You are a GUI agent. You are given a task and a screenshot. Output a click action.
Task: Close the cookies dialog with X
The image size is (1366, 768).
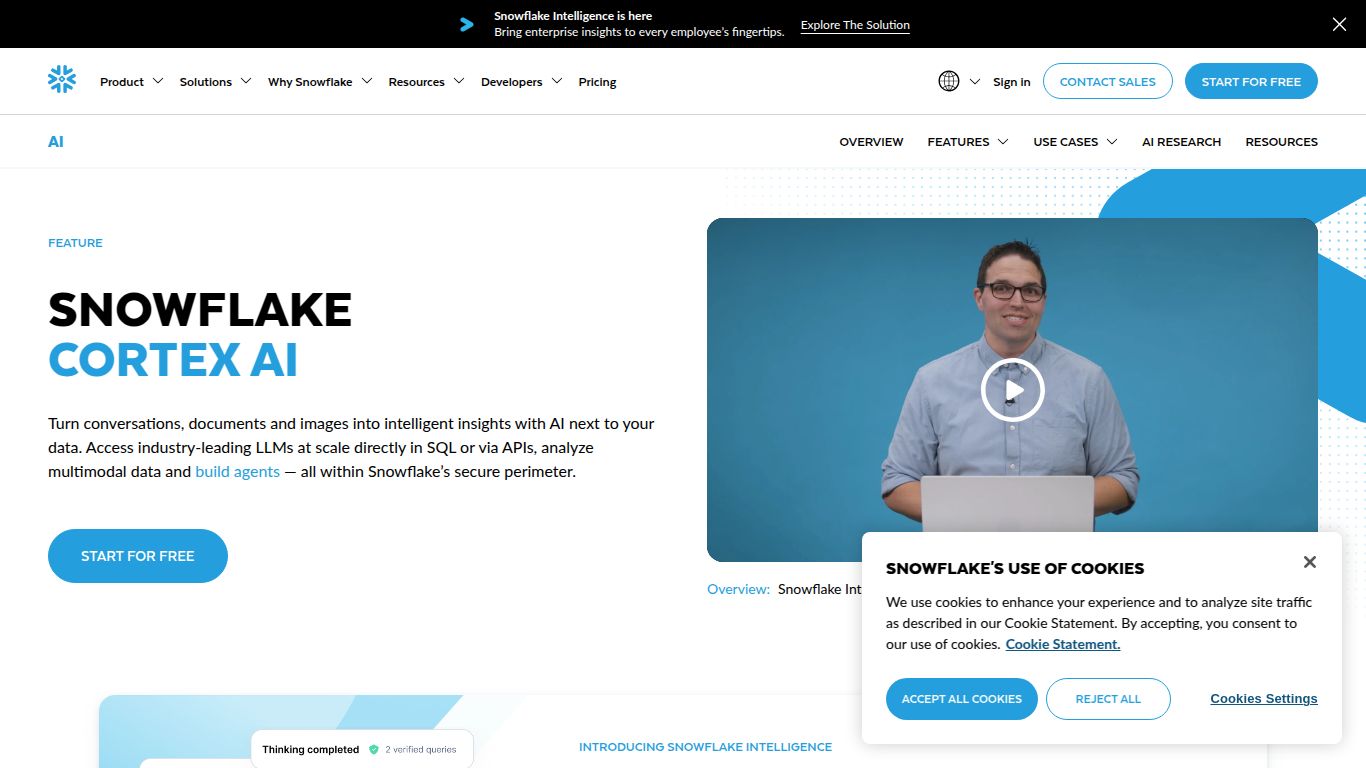pyautogui.click(x=1309, y=562)
